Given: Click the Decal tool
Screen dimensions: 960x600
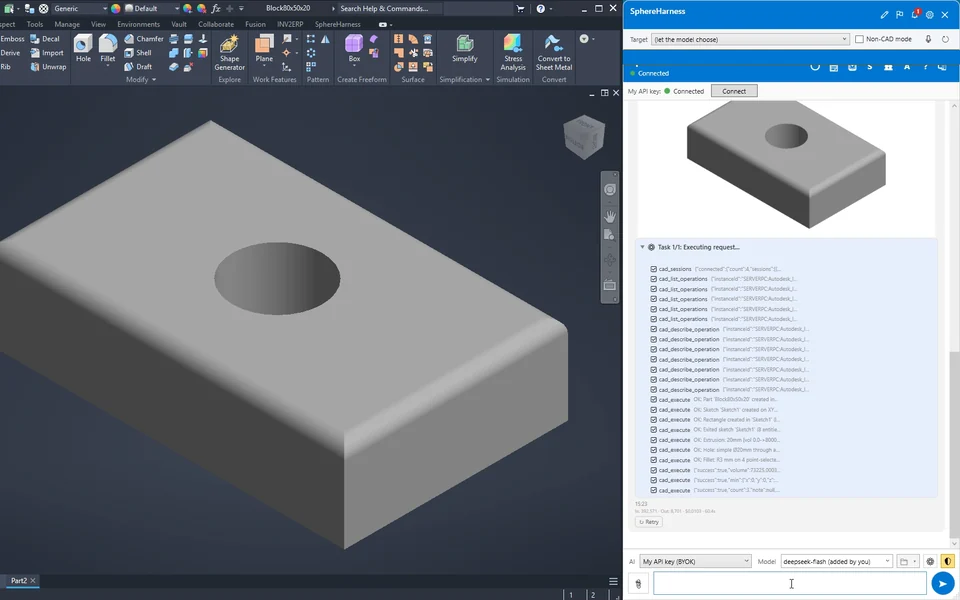Looking at the screenshot, I should 45,39.
